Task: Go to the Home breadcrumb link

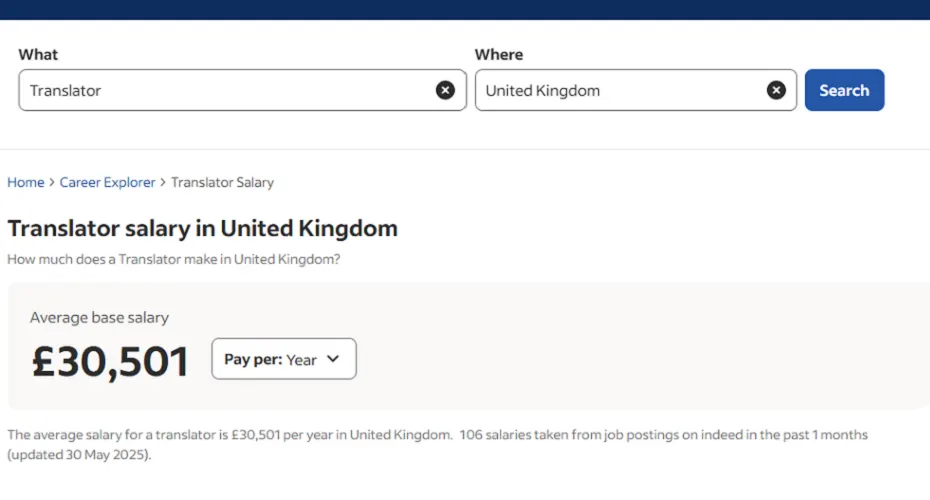Action: coord(26,183)
